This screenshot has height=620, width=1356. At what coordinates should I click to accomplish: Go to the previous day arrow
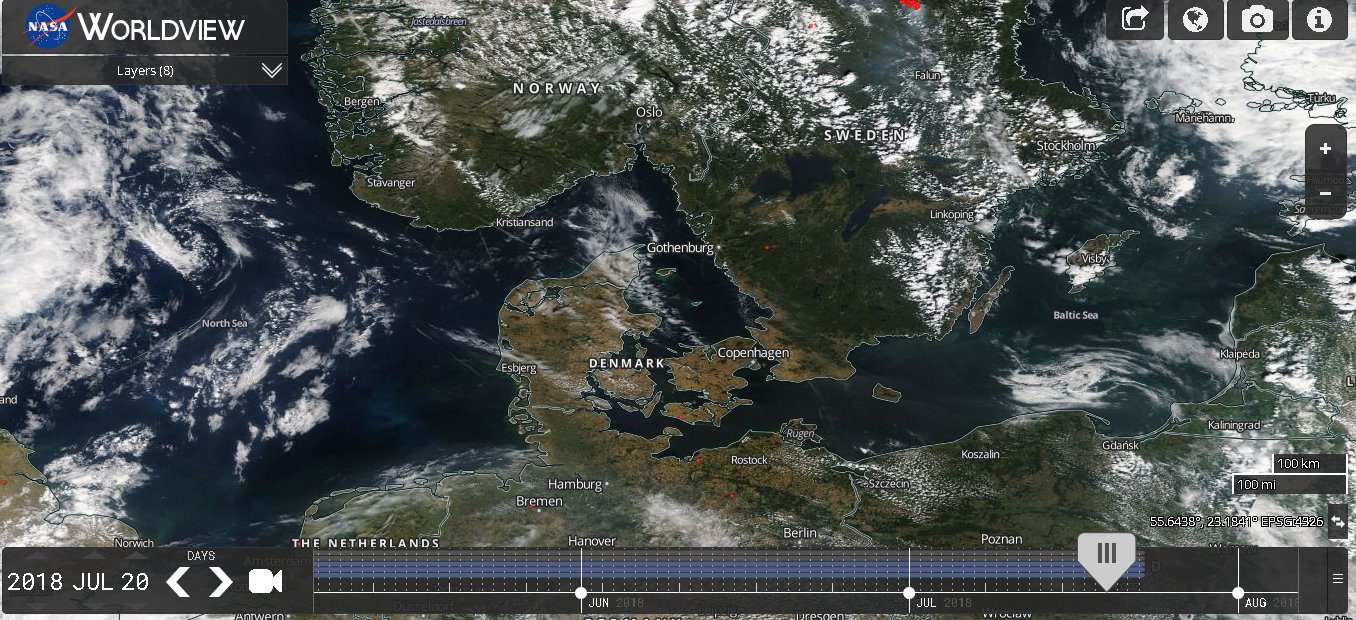coord(178,581)
